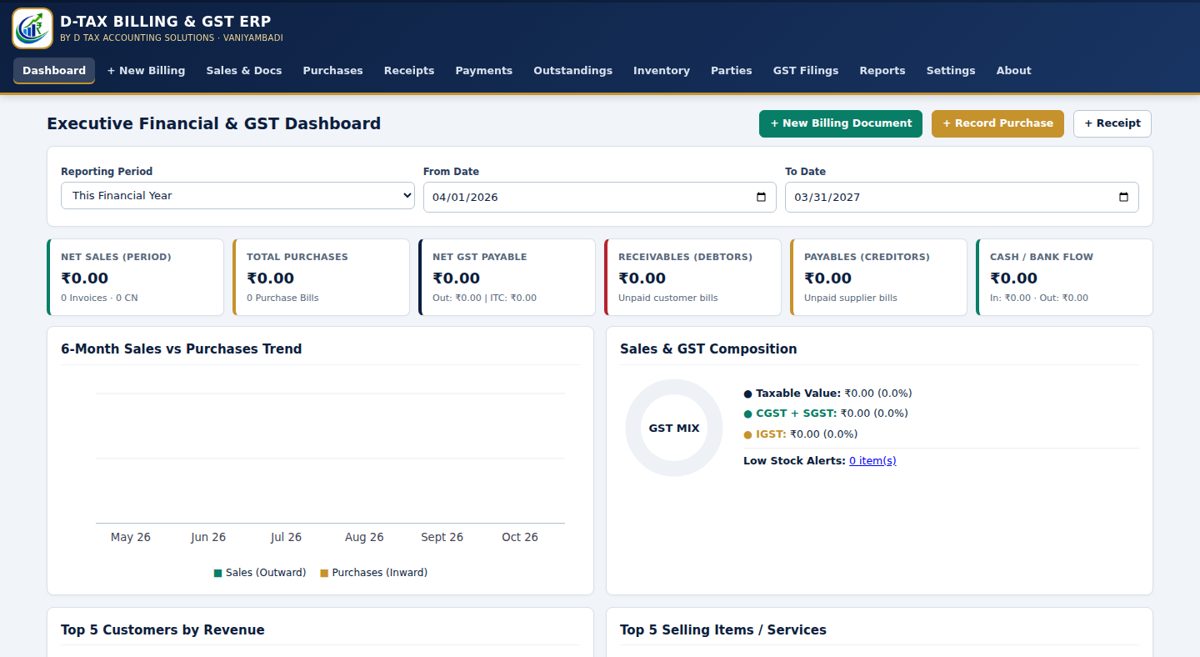Click '0 Purchase Bills' text
The image size is (1200, 657).
tap(283, 298)
